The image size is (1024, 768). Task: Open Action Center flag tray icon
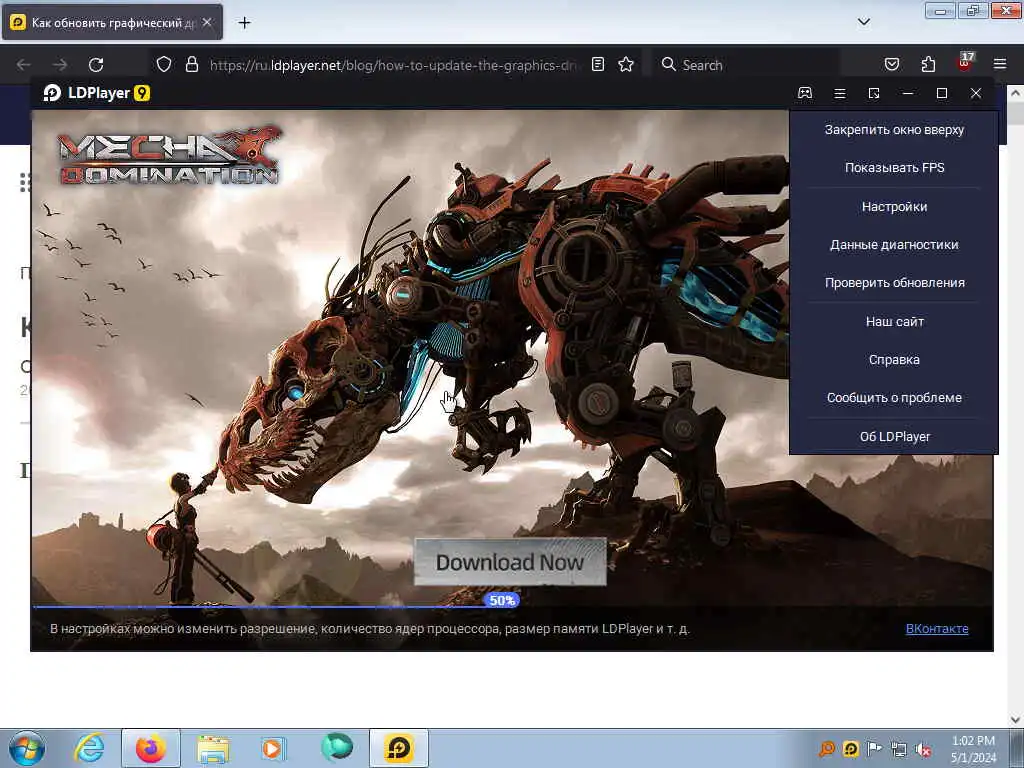pyautogui.click(x=874, y=748)
